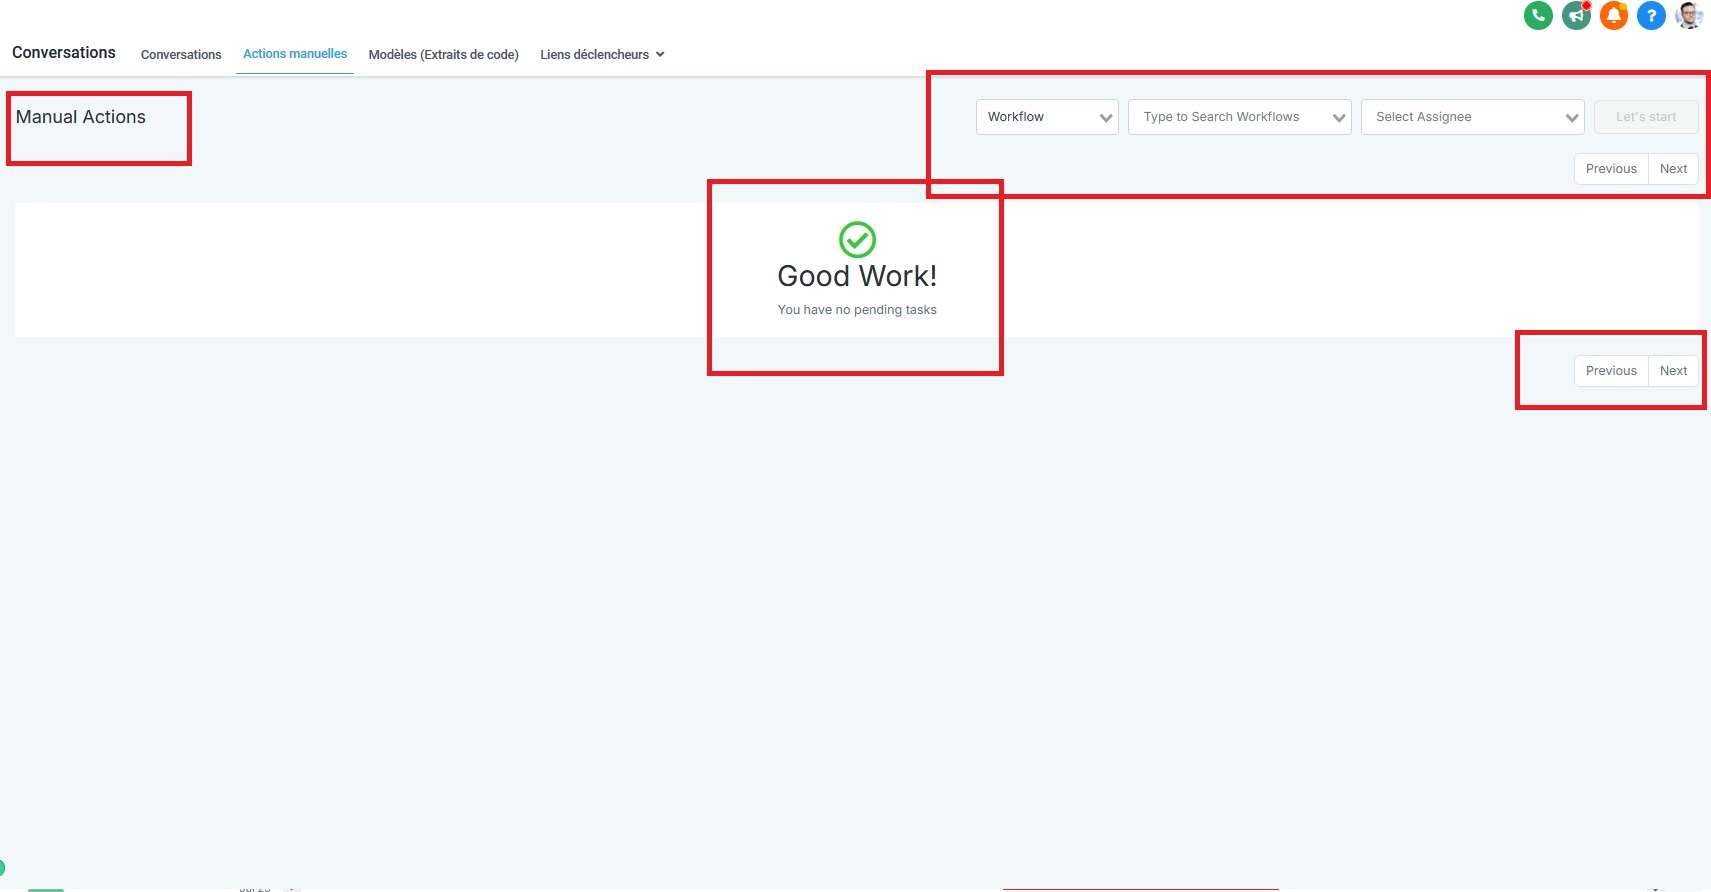Expand the Liens déclencheurs menu

point(602,54)
